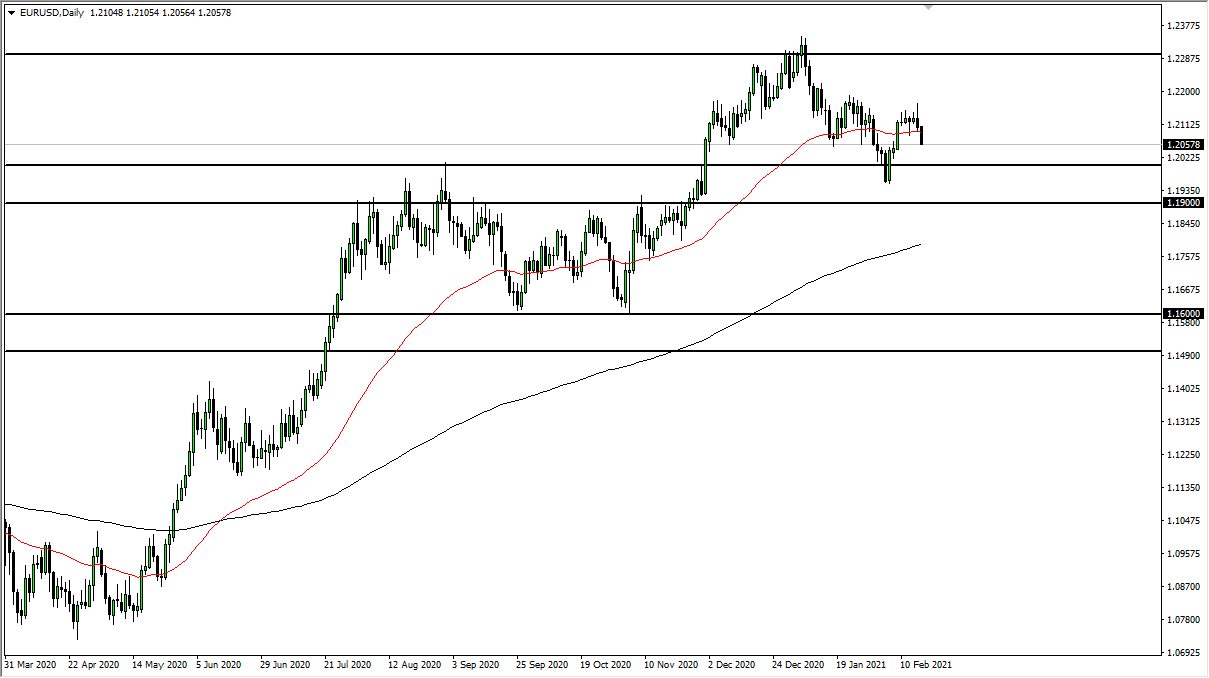Click the 1.22875 price axis label
The image size is (1209, 678).
pos(1184,59)
